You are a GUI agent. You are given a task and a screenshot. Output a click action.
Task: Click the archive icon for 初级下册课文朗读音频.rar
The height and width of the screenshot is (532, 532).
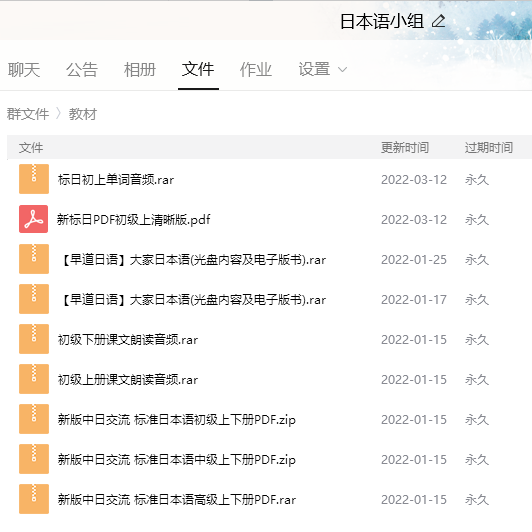coord(34,339)
